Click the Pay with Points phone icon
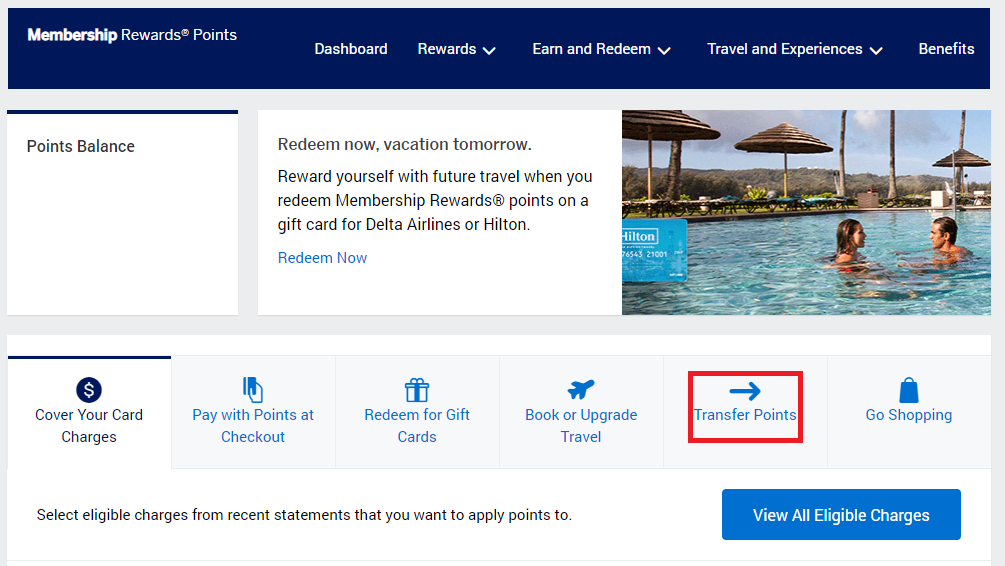1005x566 pixels. (x=253, y=390)
